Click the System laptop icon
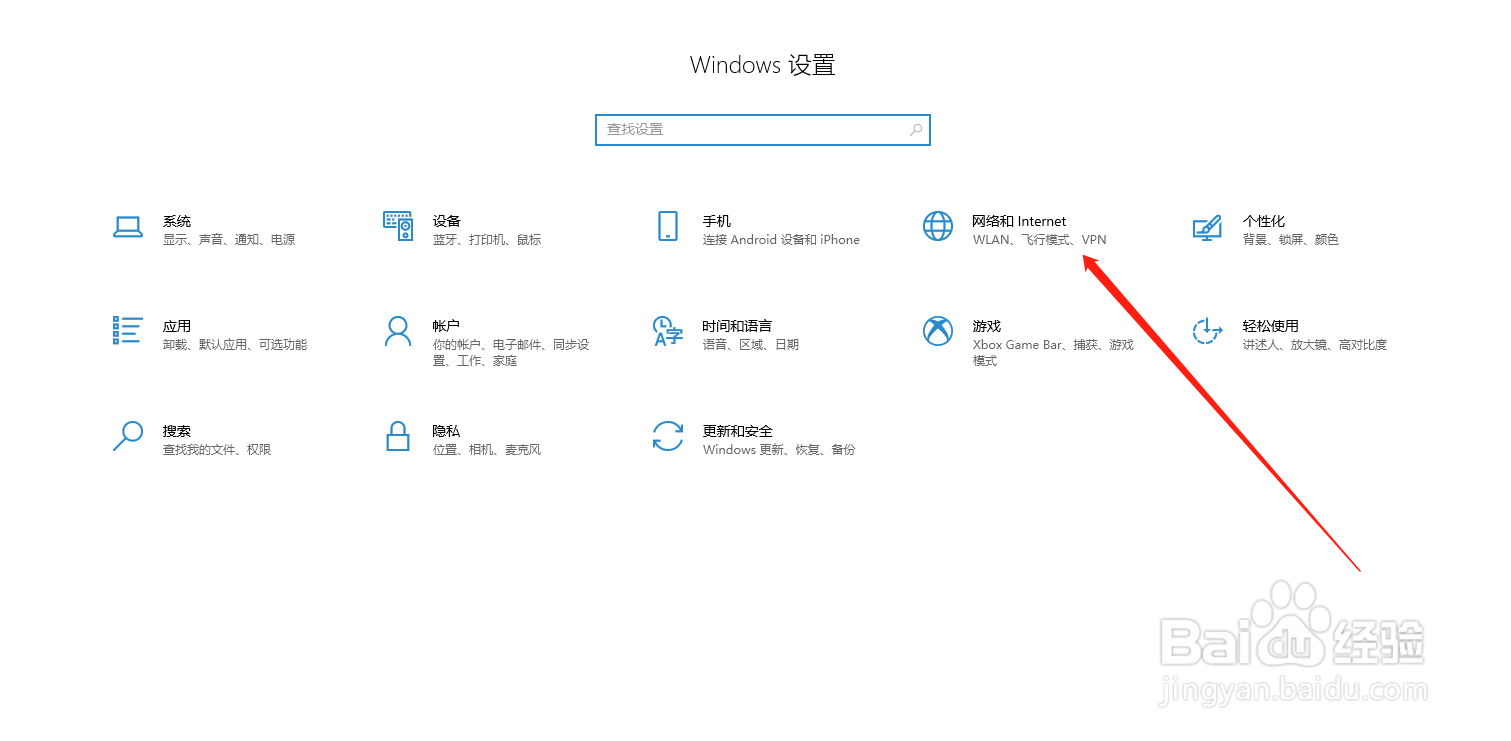 [x=127, y=227]
